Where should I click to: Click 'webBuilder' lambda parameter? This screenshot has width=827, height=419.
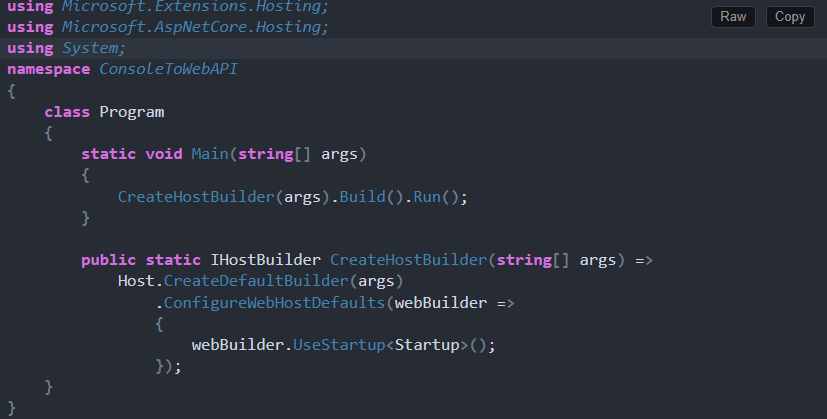[x=440, y=302]
